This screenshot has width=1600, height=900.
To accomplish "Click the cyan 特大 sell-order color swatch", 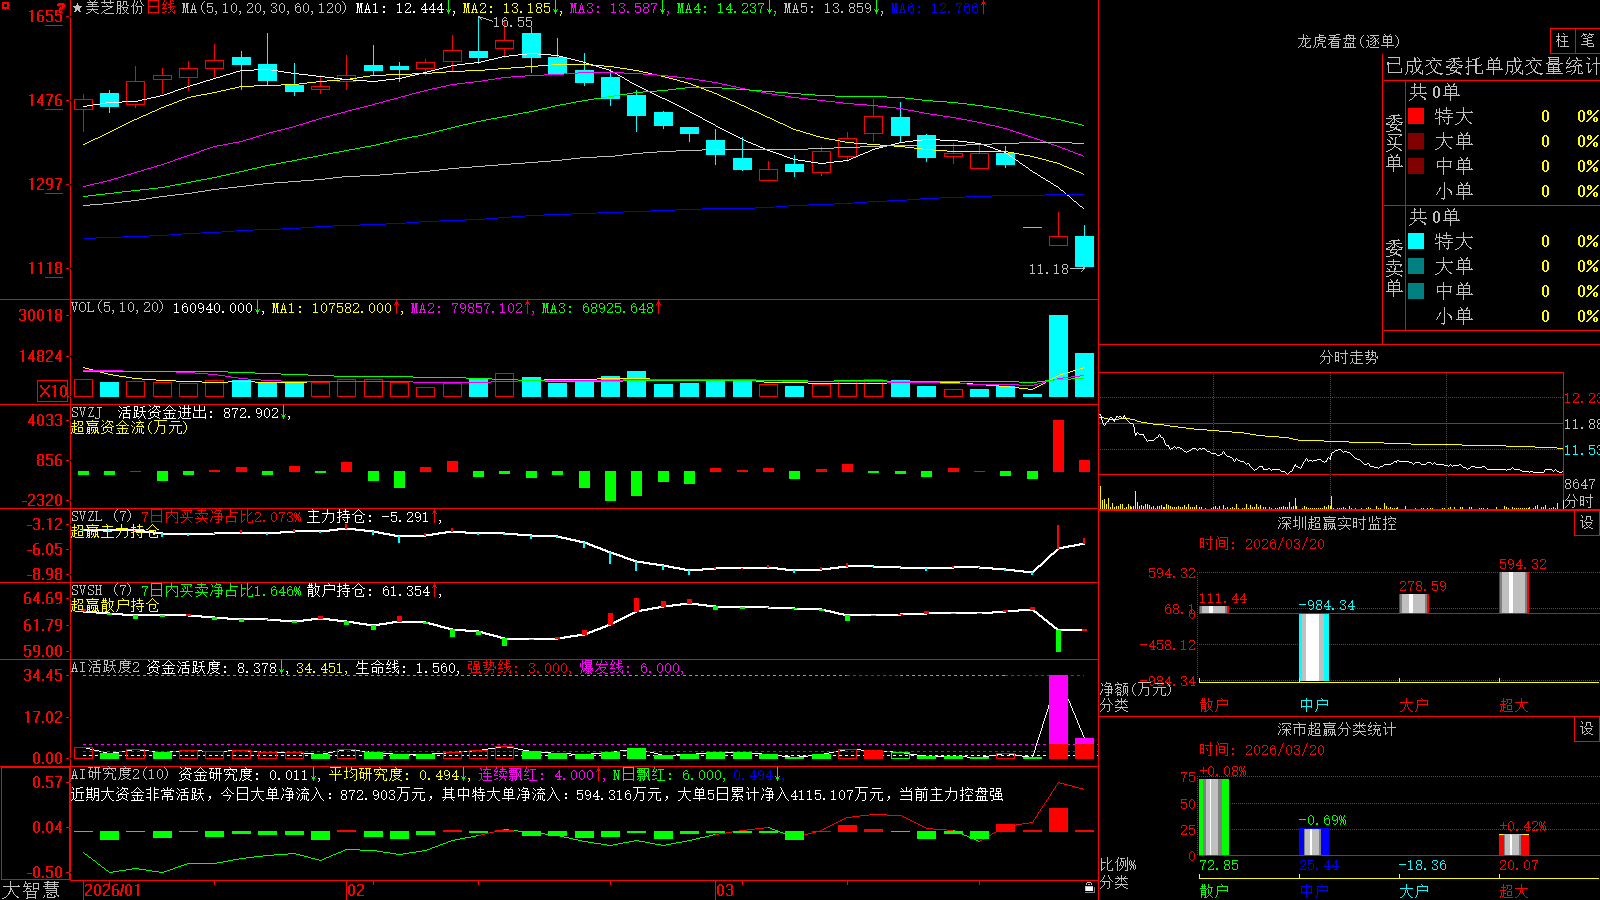I will [1416, 241].
